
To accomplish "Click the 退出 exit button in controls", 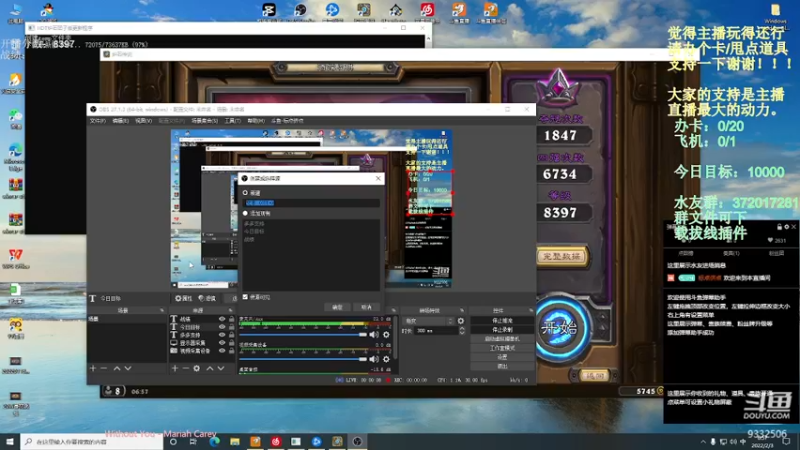I will [502, 366].
